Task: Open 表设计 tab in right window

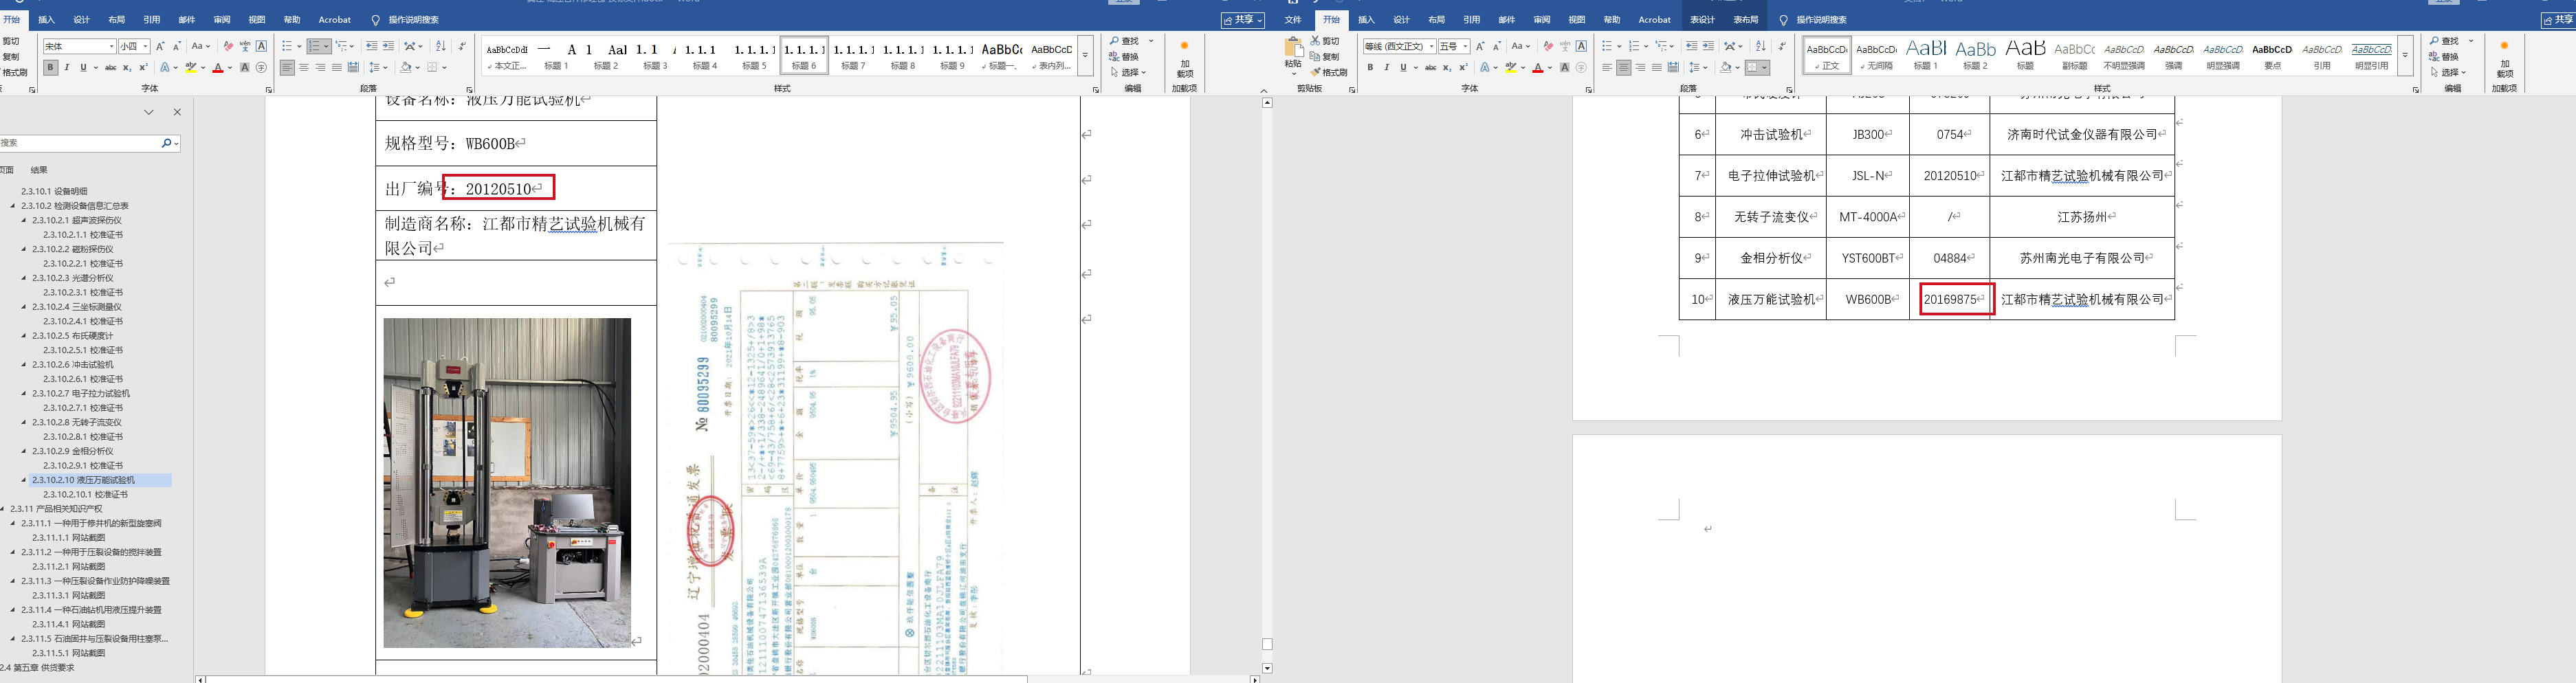Action: point(1702,20)
